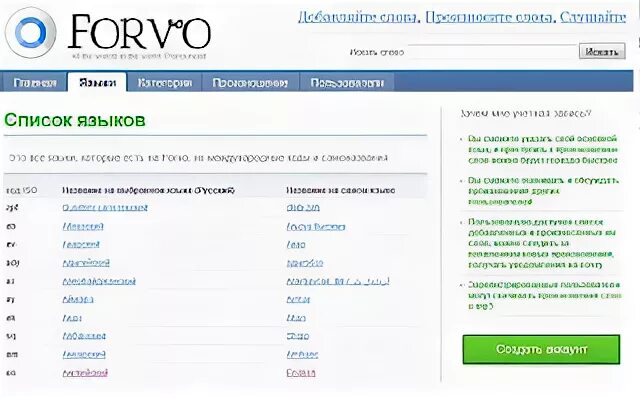Open the Амхарский language link
Image resolution: width=640 pixels, height=398 pixels.
[x=84, y=354]
